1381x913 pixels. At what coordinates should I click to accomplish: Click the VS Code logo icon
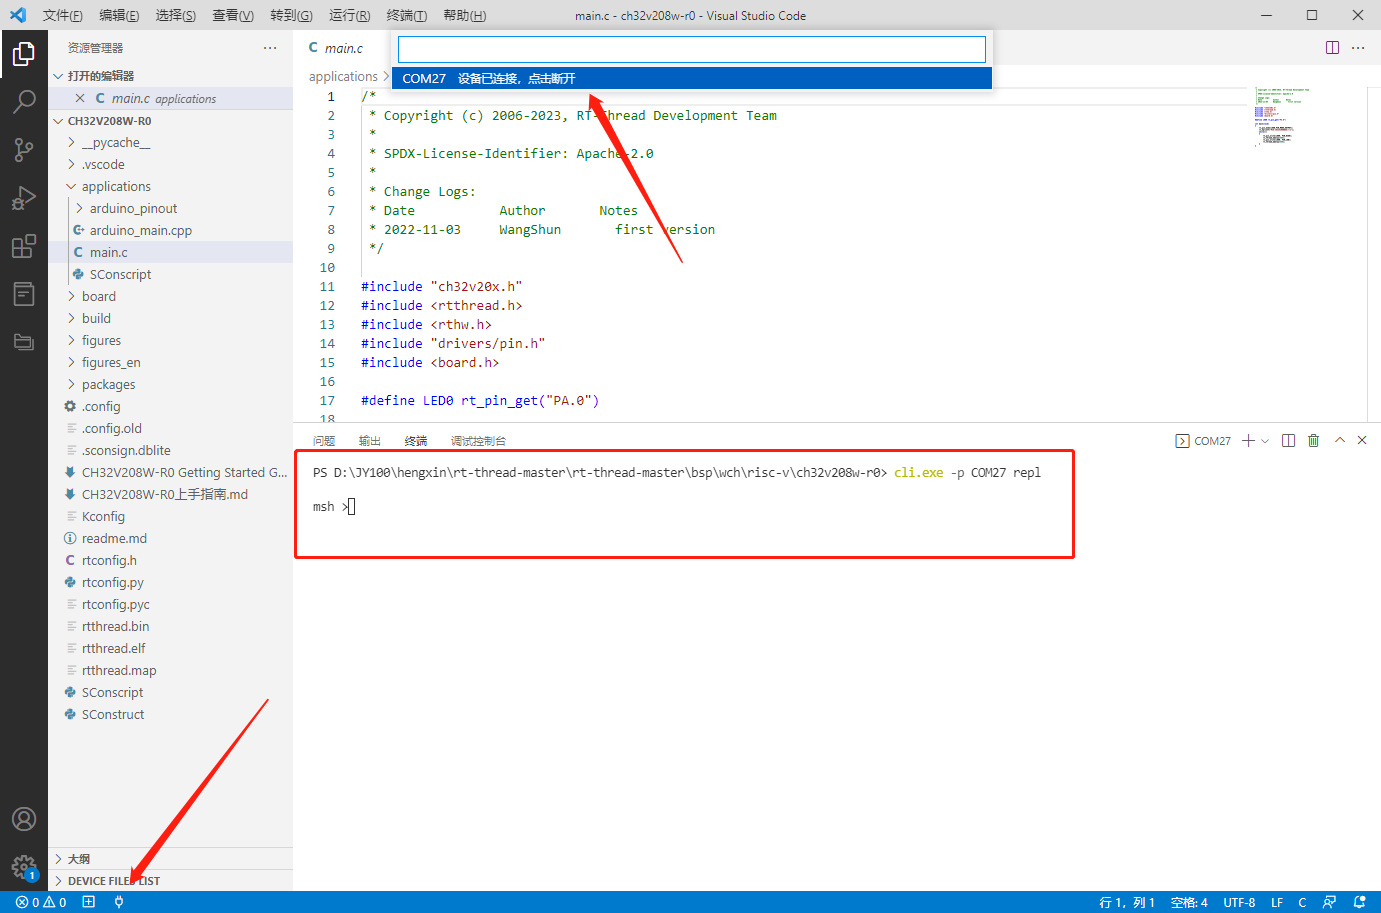(x=18, y=15)
